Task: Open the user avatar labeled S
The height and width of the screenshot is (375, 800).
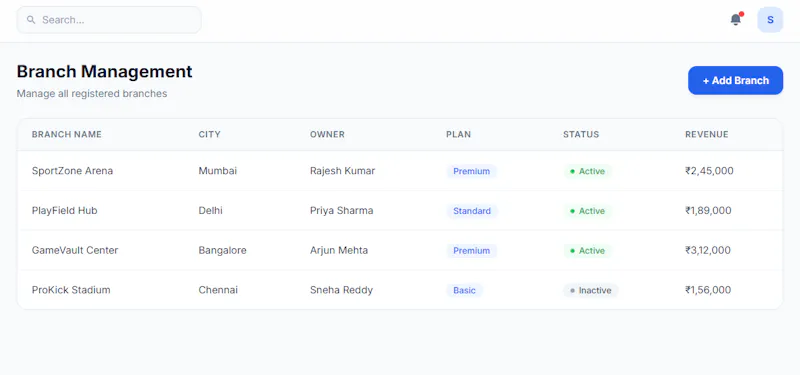Action: (770, 20)
